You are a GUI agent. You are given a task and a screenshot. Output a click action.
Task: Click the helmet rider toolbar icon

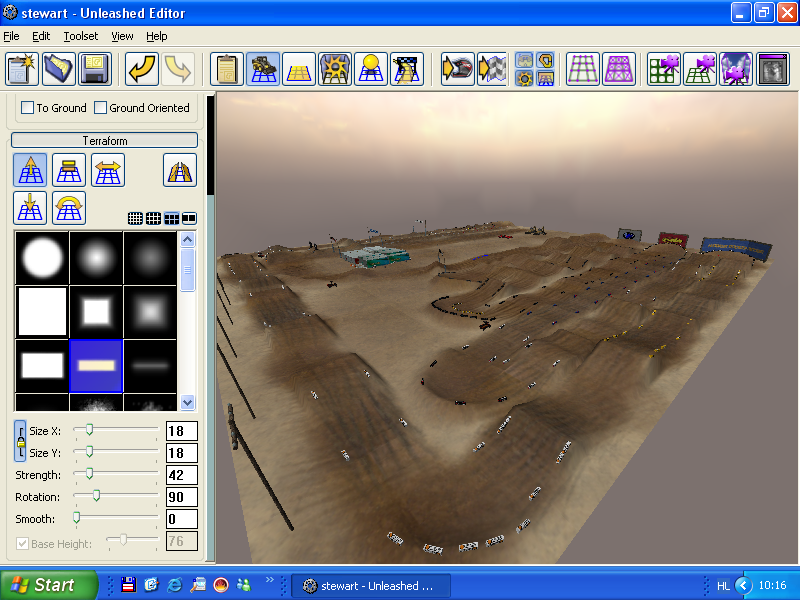tap(457, 69)
